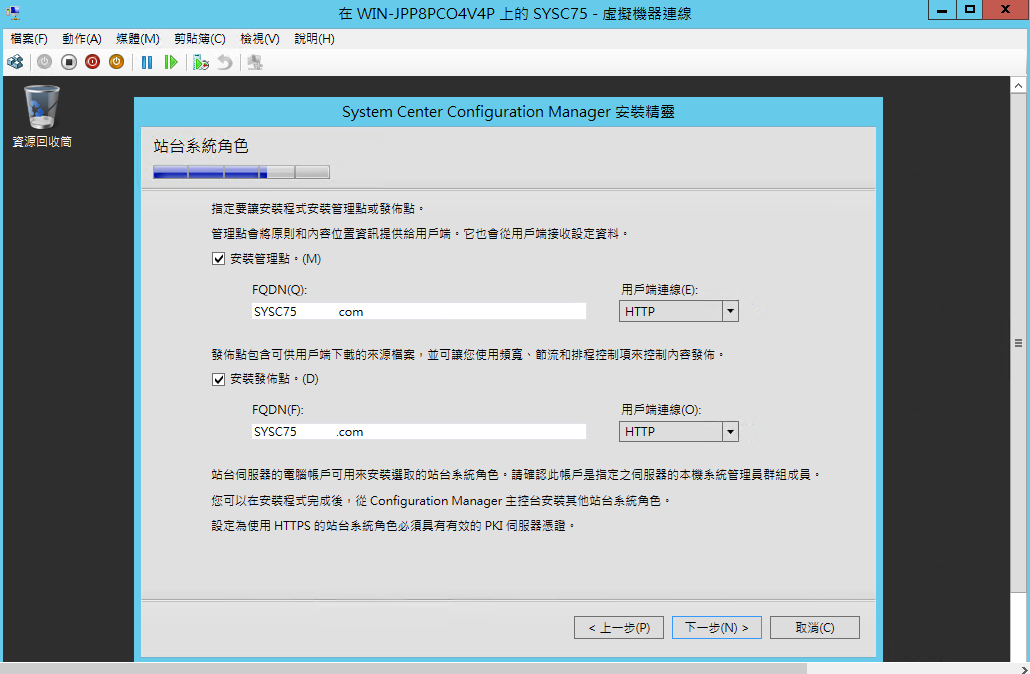Toggle the 安裝管理點 checkbox
The width and height of the screenshot is (1030, 674).
[x=219, y=259]
